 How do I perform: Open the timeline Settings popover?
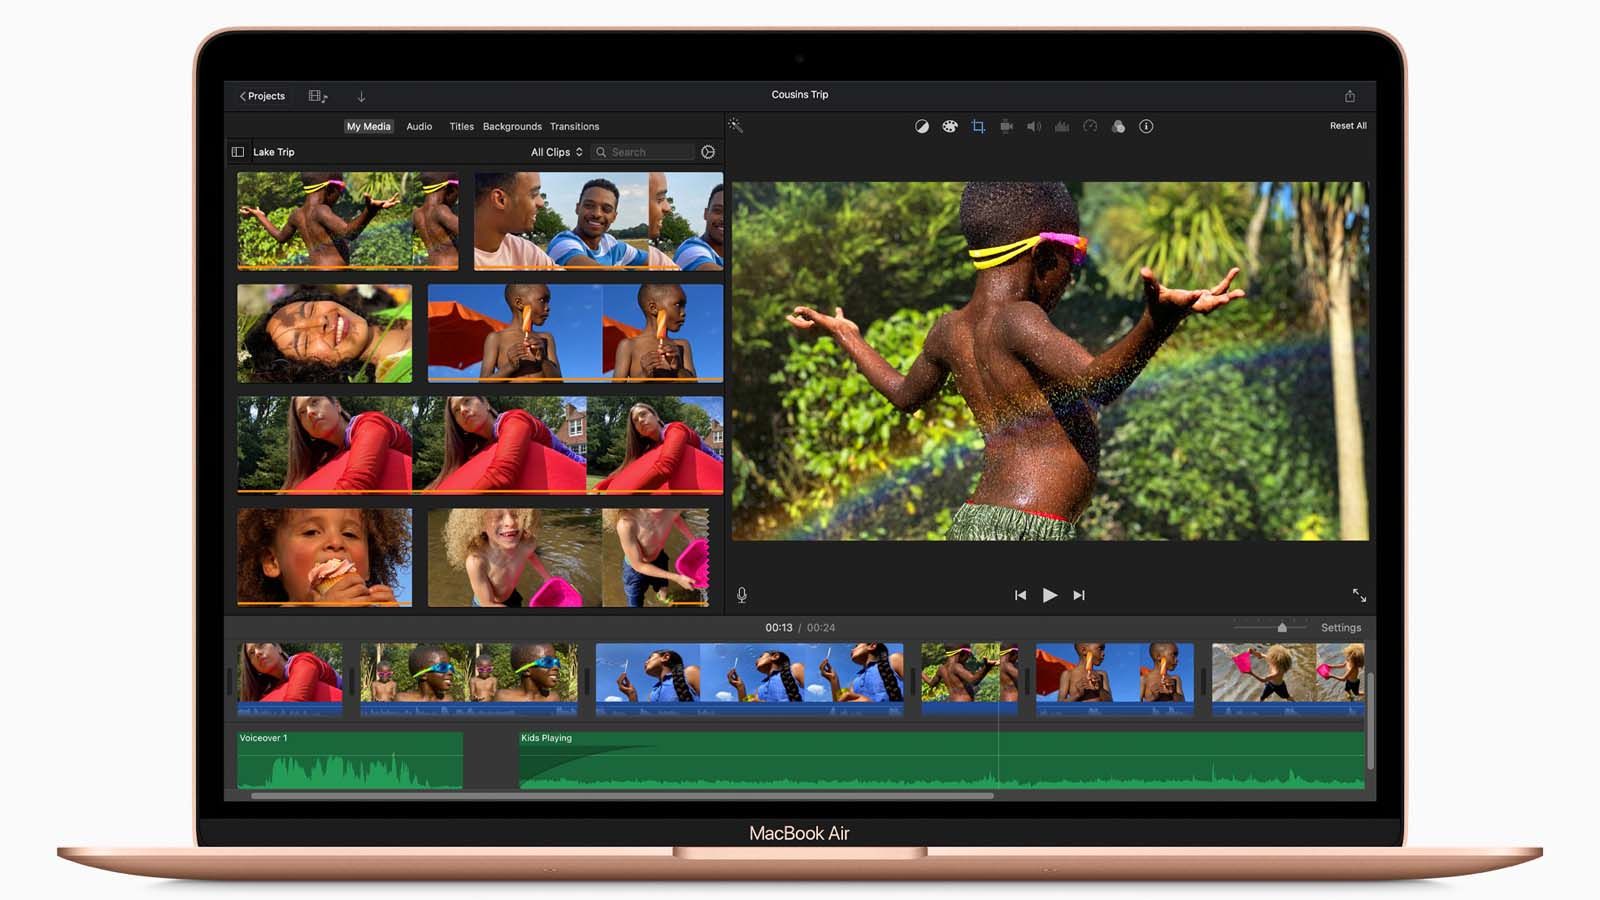point(1341,628)
